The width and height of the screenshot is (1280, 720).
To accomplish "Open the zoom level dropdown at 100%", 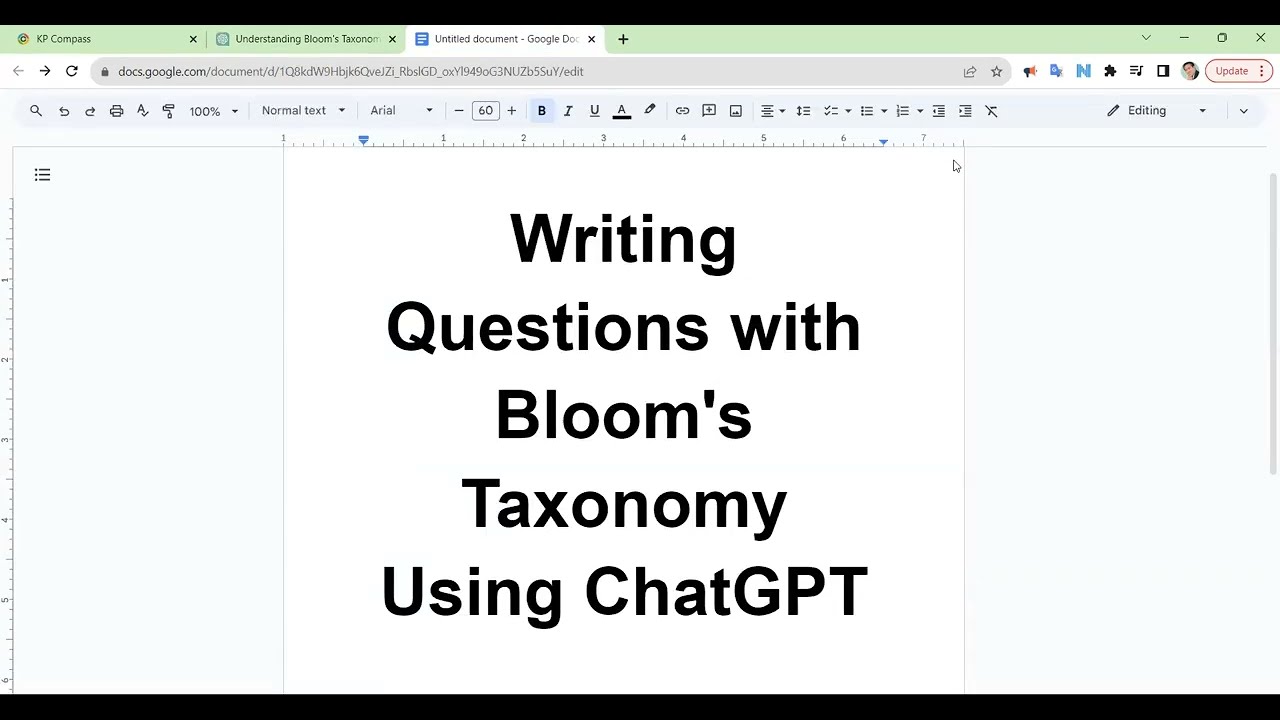I will (x=213, y=111).
